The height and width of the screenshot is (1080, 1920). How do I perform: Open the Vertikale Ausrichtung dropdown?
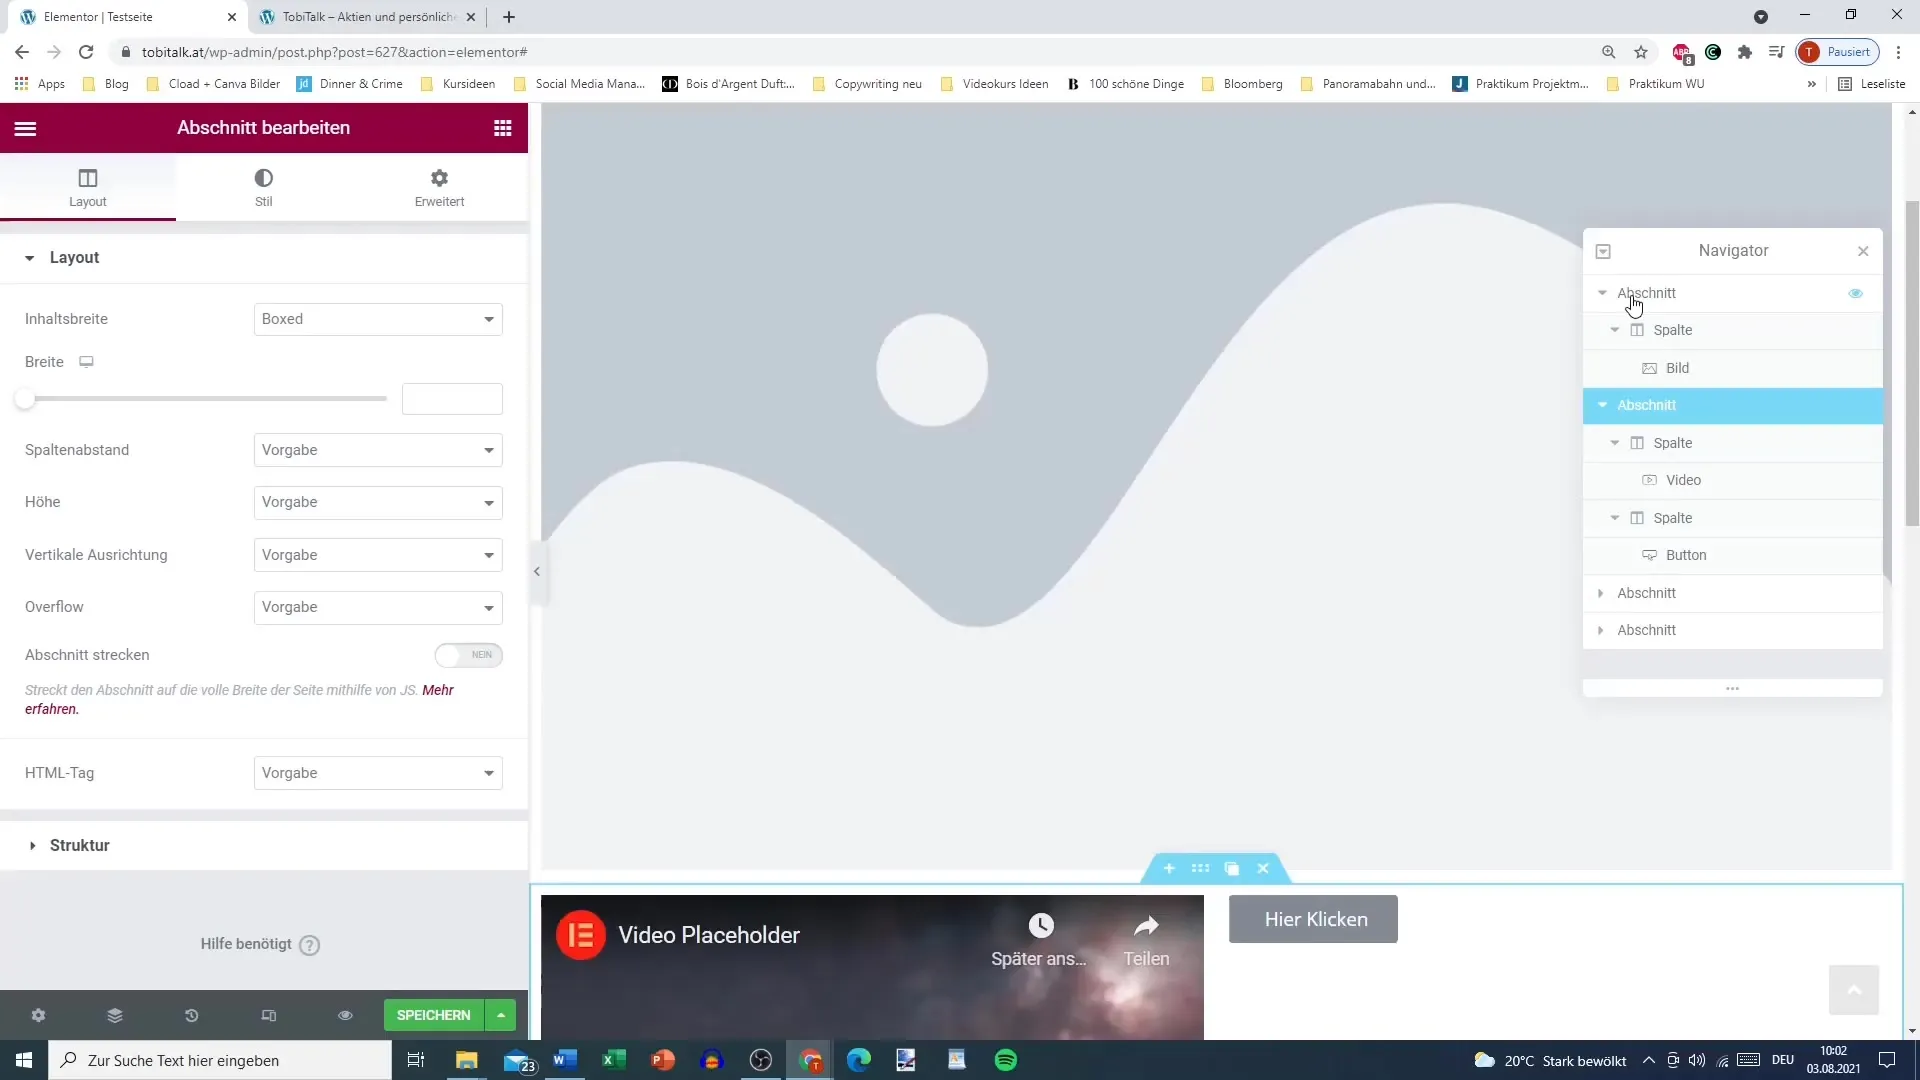378,555
